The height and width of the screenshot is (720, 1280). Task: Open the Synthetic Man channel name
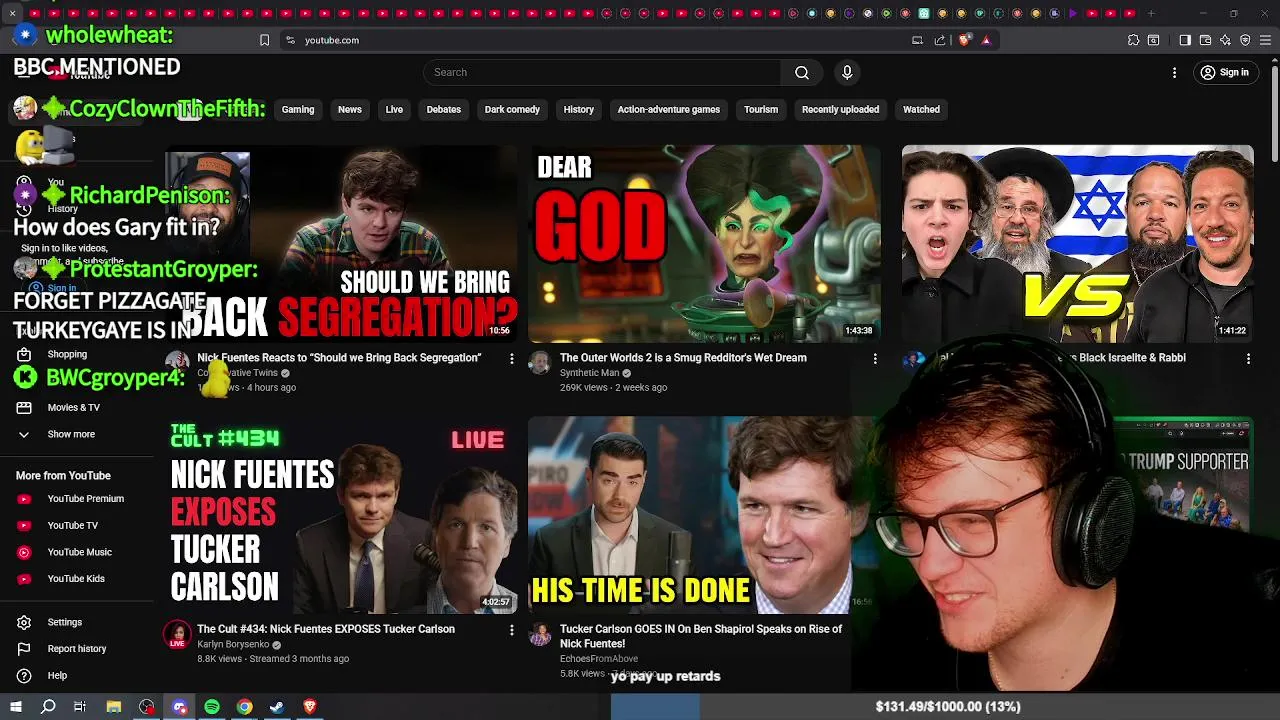589,373
